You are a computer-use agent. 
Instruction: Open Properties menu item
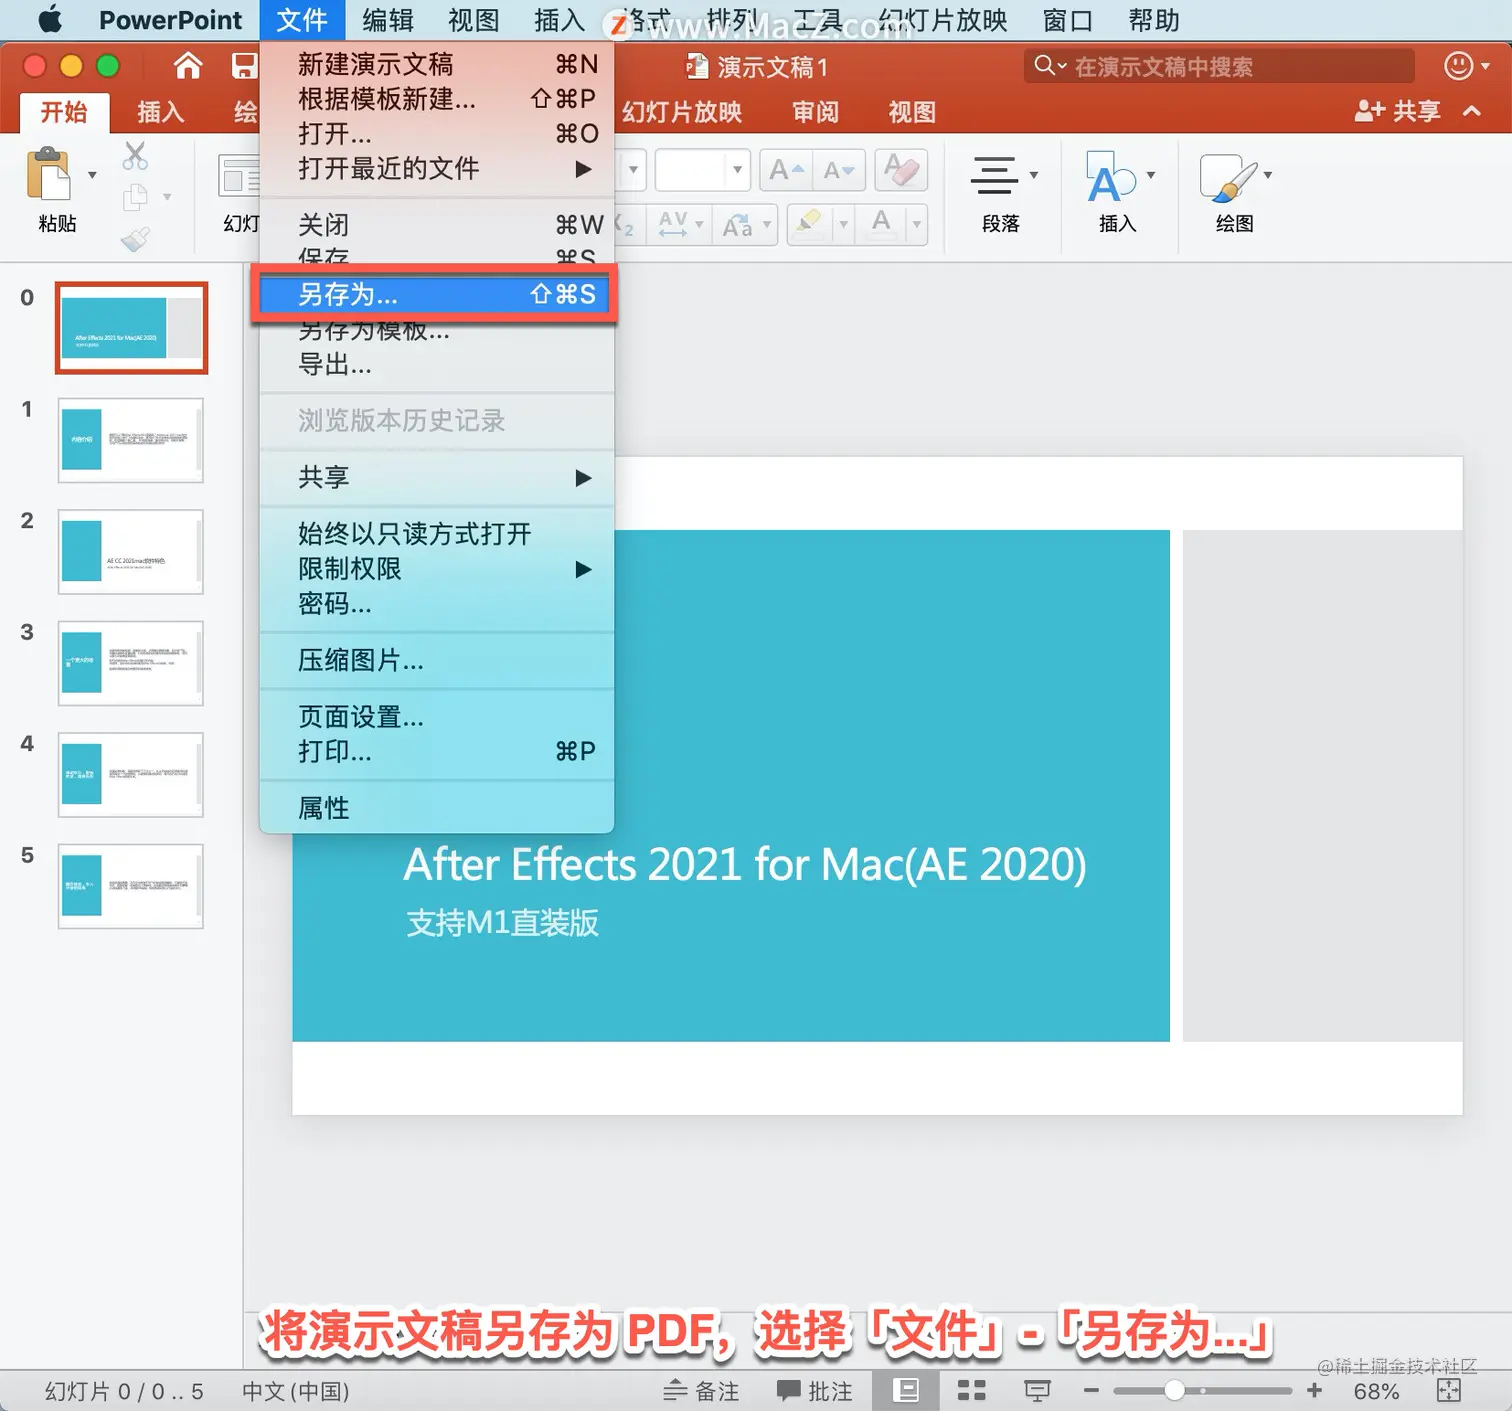pos(437,807)
